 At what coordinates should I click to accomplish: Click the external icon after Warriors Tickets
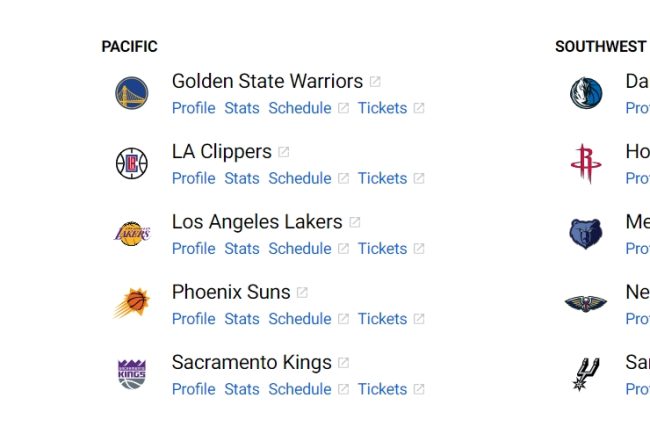click(419, 108)
